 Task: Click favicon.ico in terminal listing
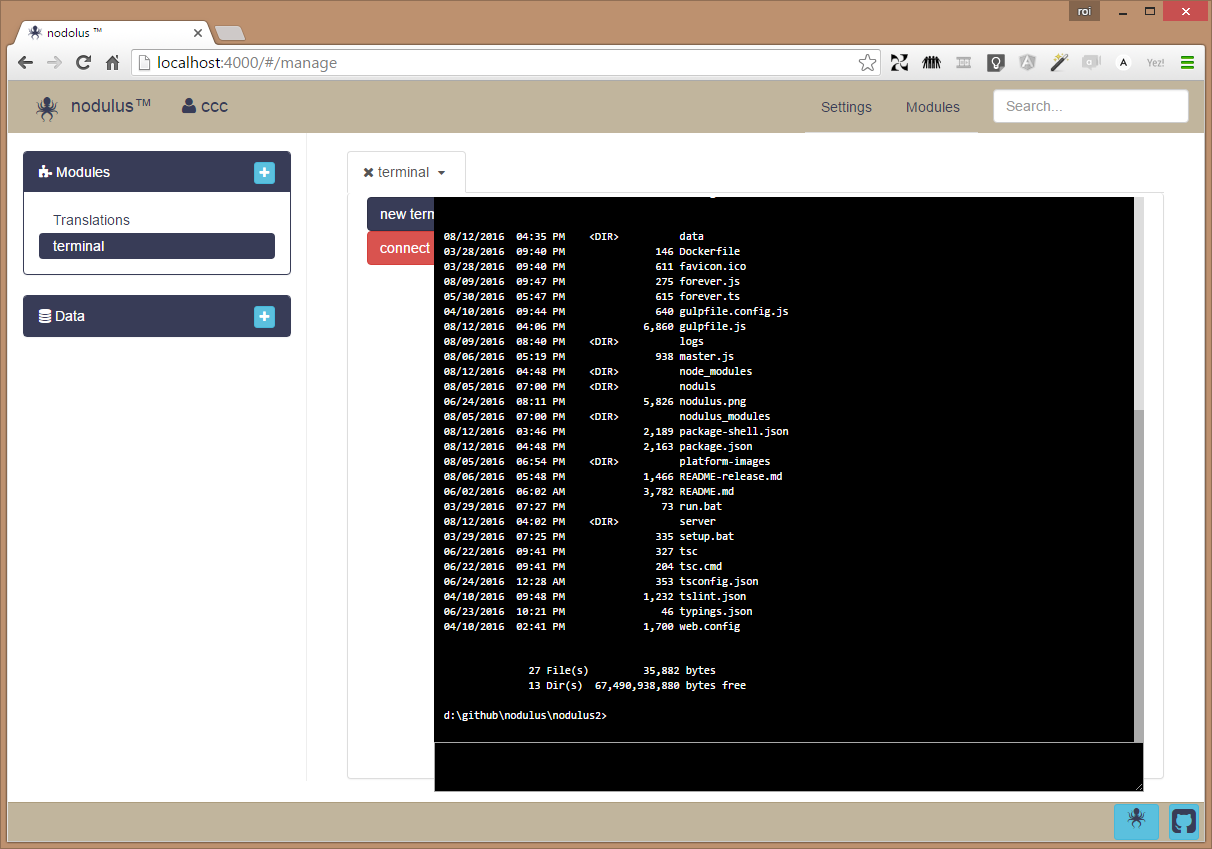tap(712, 267)
